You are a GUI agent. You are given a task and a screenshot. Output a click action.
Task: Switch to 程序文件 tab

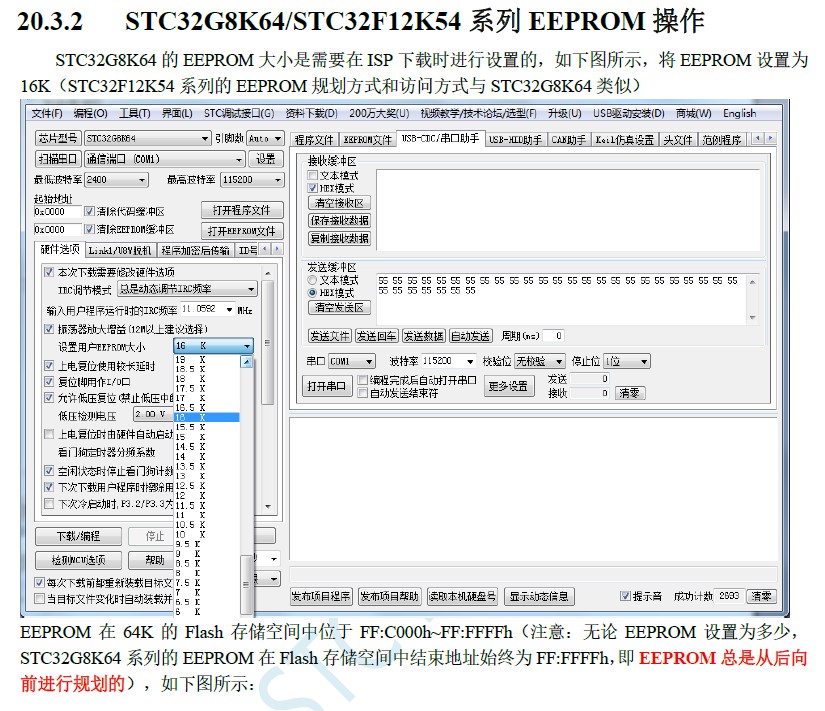(314, 139)
